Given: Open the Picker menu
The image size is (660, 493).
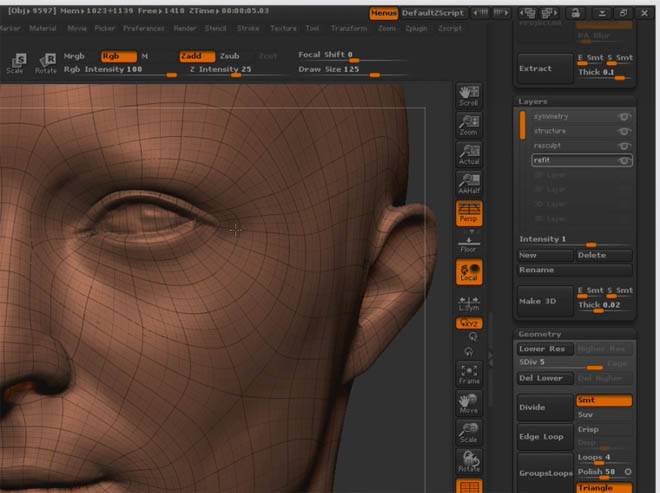Looking at the screenshot, I should pos(104,28).
